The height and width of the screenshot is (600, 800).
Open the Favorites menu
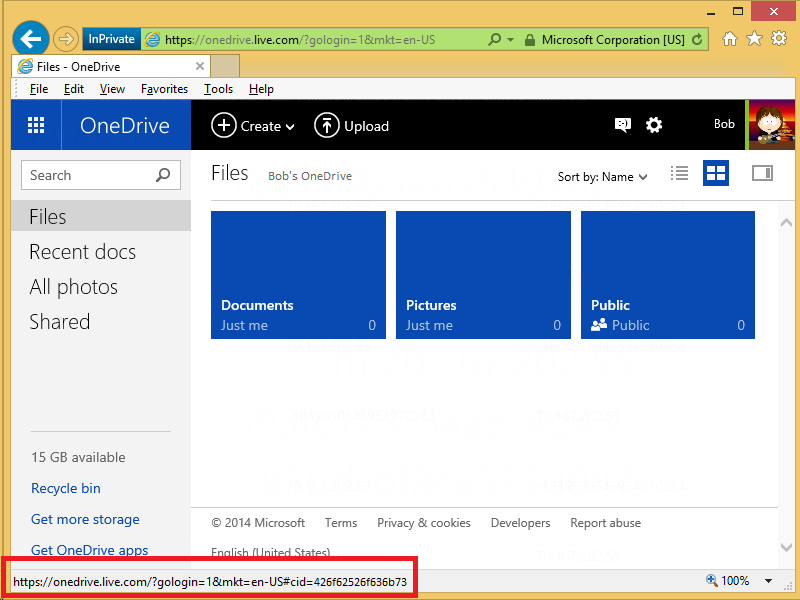click(164, 89)
